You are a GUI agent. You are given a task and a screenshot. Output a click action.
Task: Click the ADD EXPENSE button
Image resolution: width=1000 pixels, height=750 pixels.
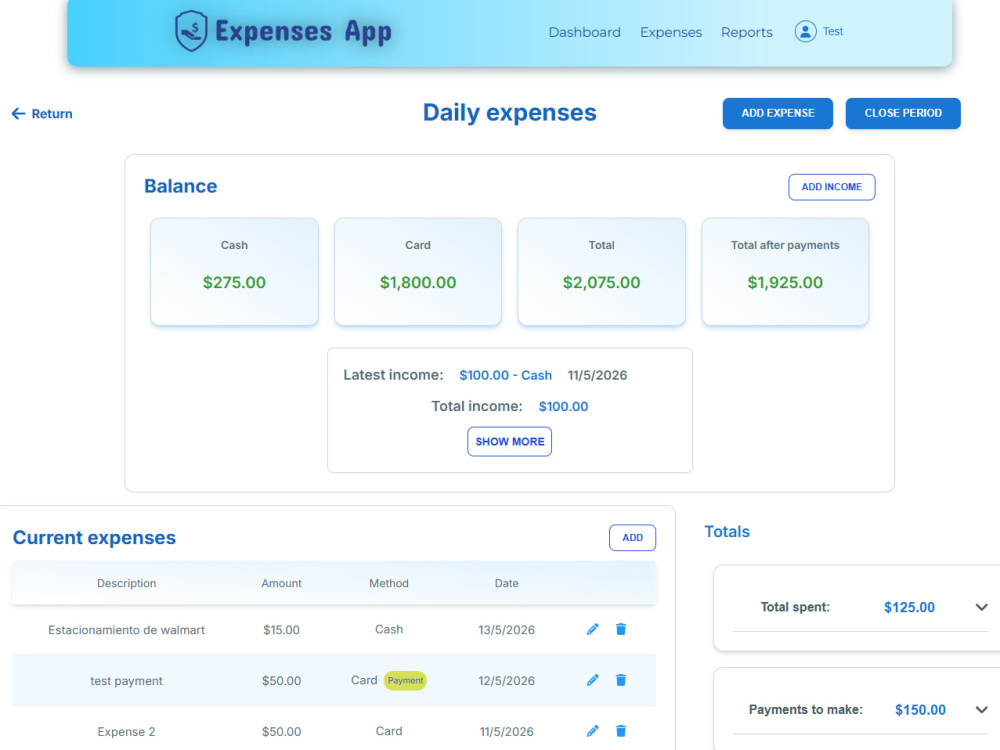(777, 113)
